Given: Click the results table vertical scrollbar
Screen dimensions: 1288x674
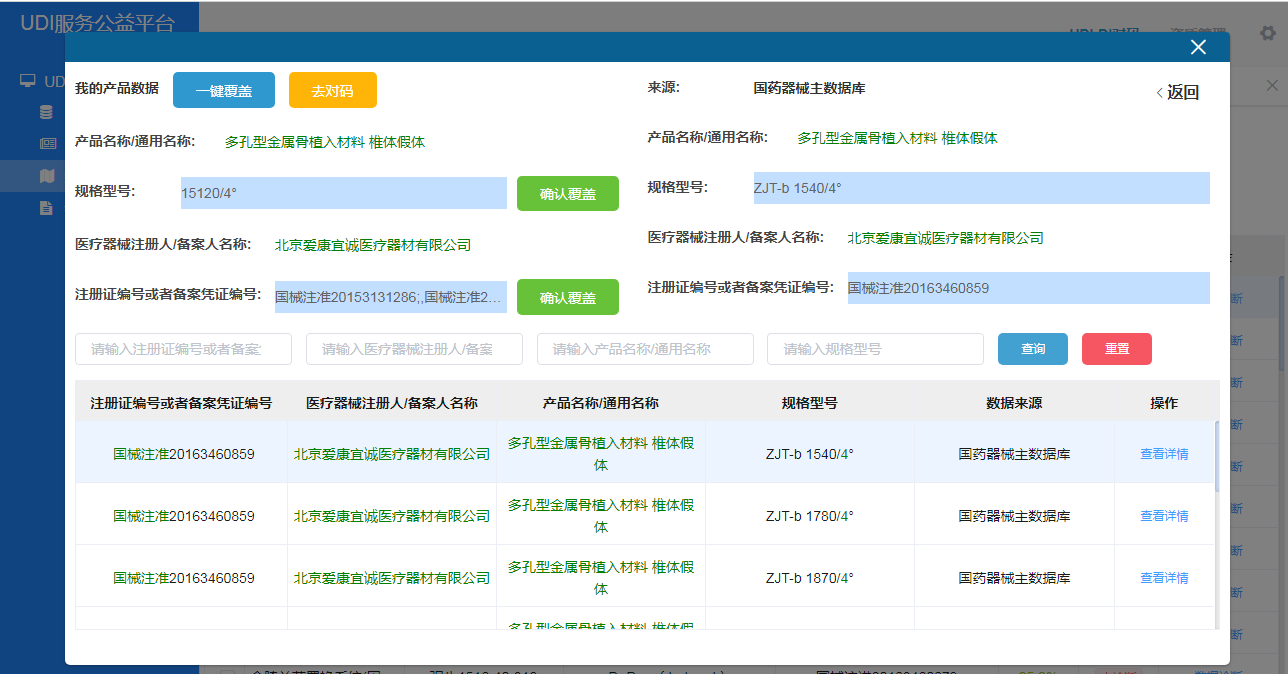Looking at the screenshot, I should [x=1216, y=456].
